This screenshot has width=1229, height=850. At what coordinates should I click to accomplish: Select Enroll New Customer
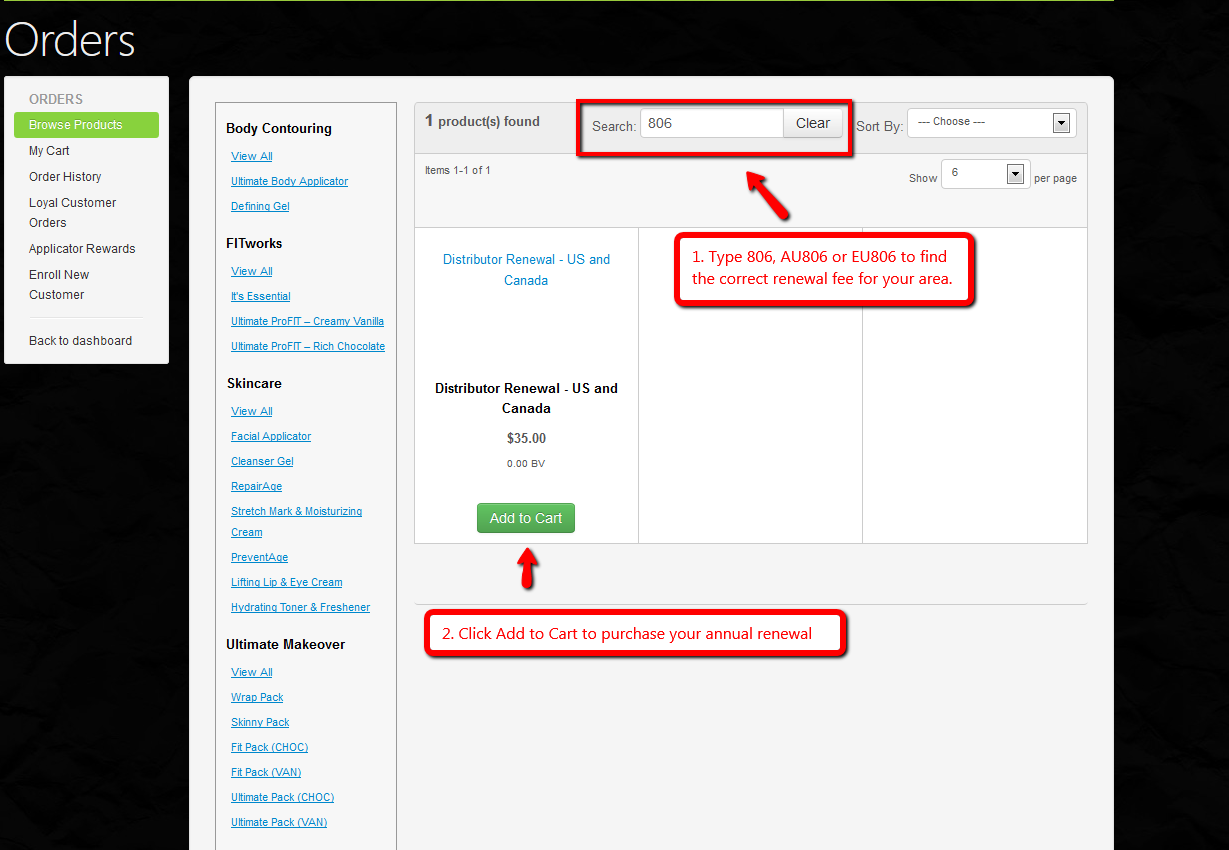tap(58, 284)
